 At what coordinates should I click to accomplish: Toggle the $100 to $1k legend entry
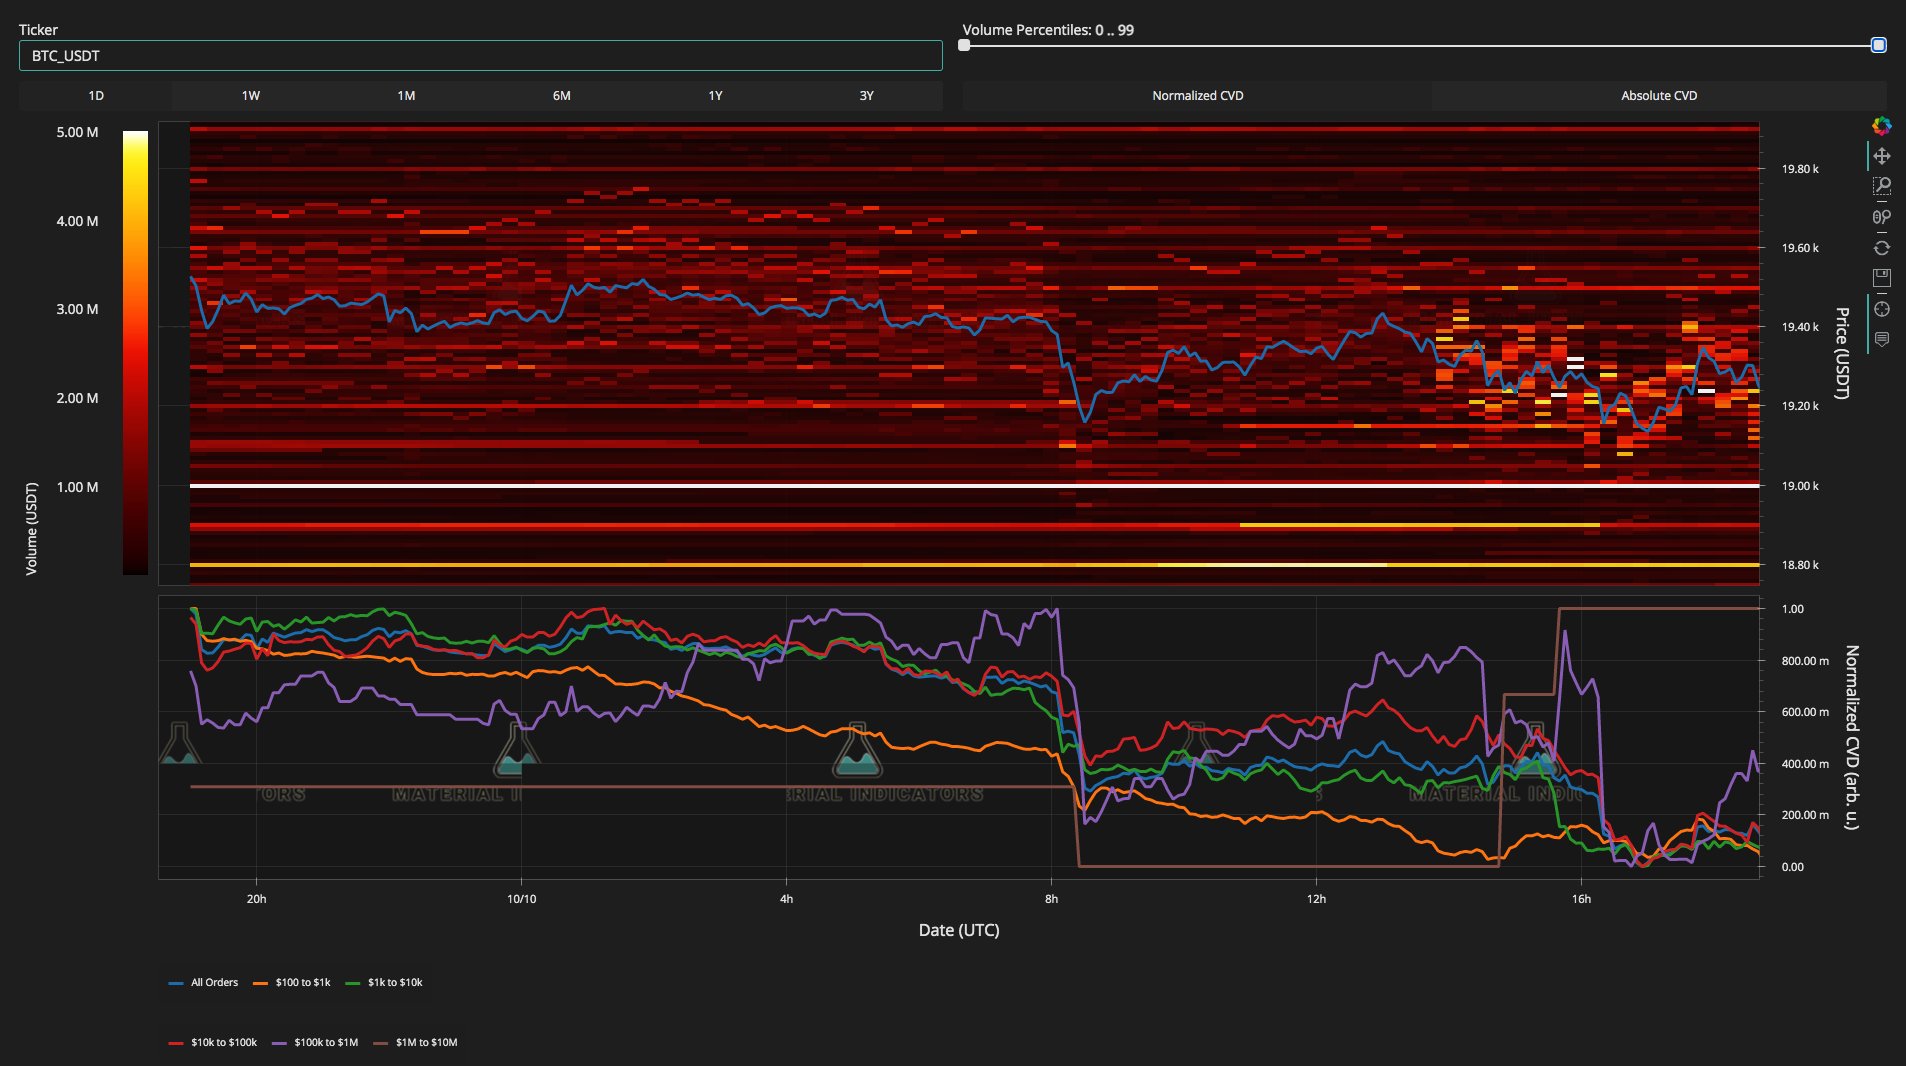click(303, 982)
